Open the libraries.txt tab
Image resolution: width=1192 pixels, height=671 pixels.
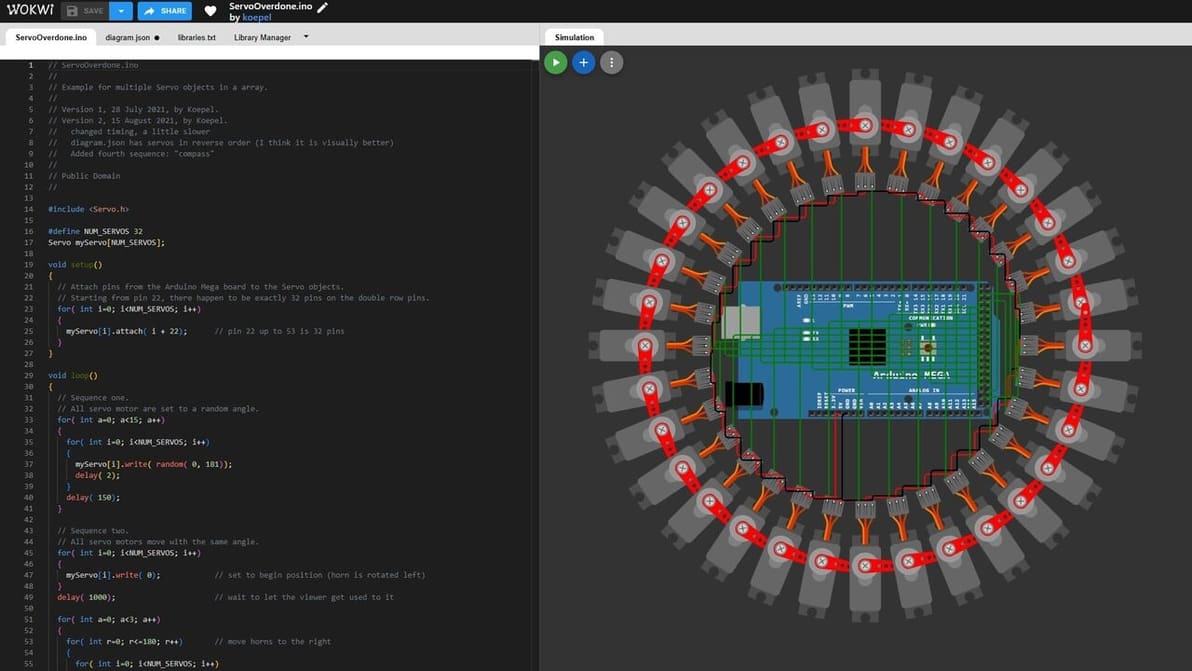click(x=196, y=37)
